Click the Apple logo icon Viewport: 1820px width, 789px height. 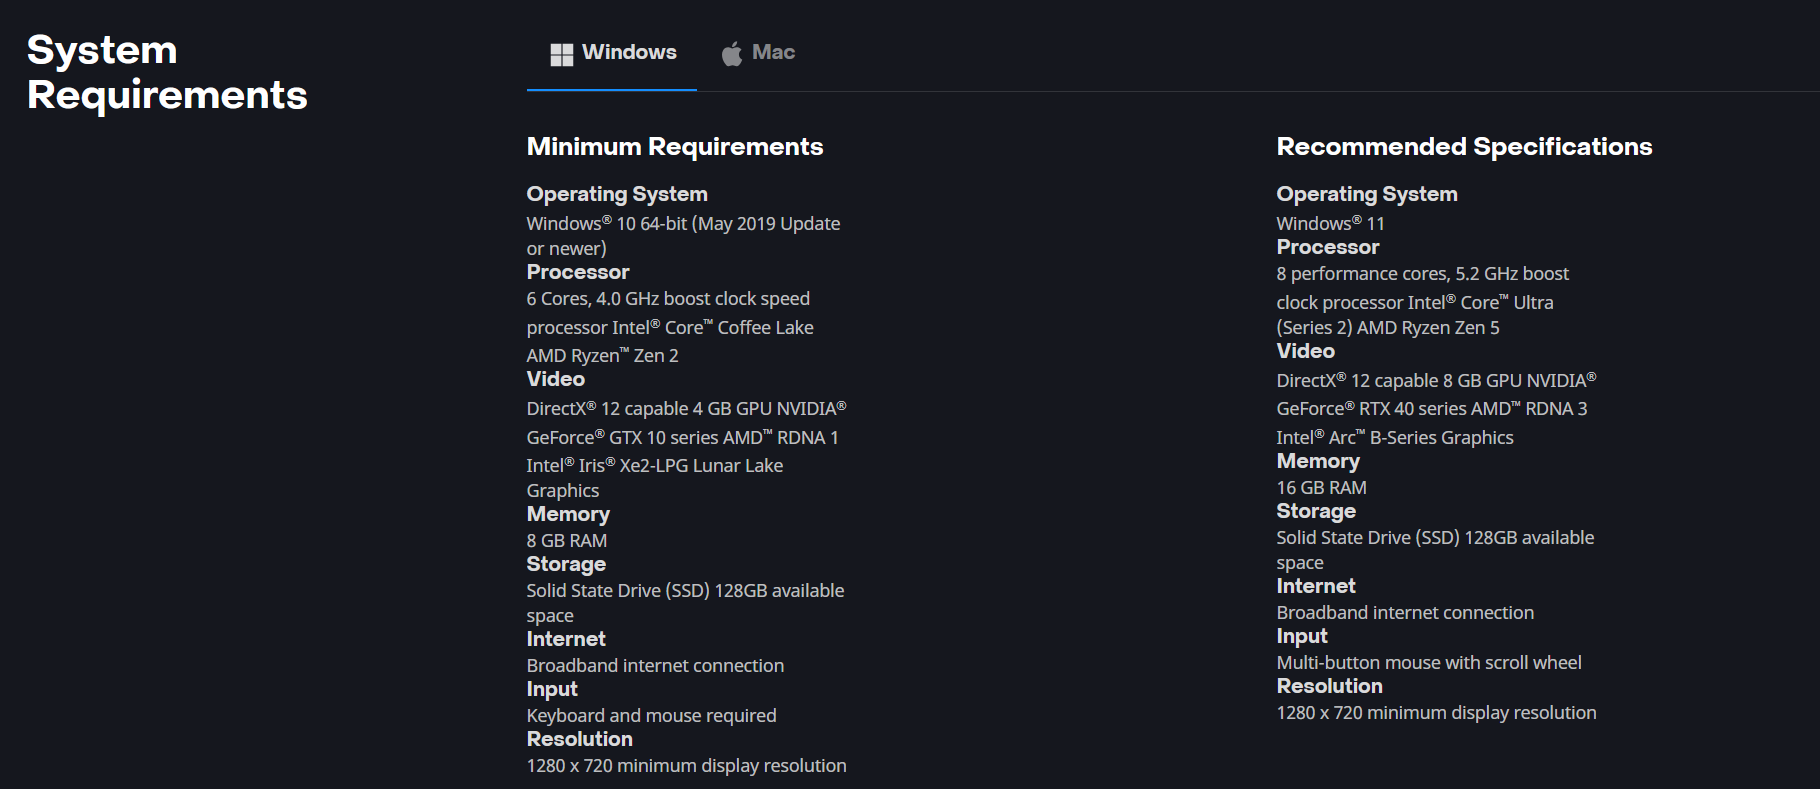[732, 54]
